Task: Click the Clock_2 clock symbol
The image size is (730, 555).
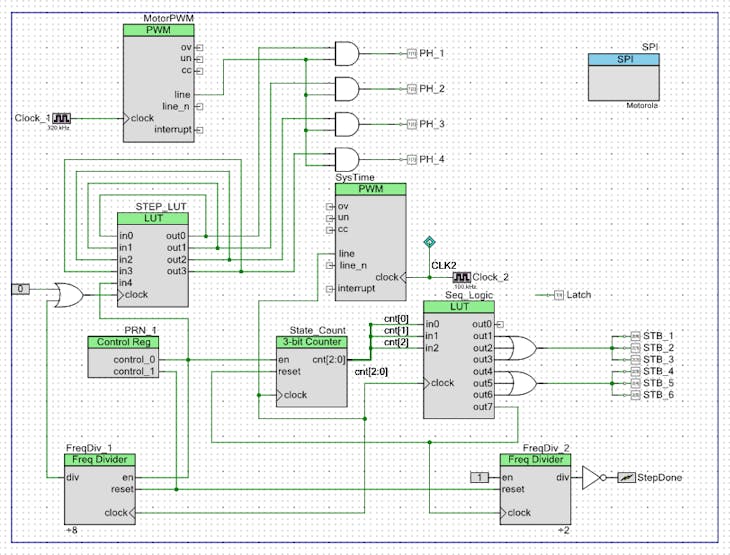Action: tap(462, 278)
